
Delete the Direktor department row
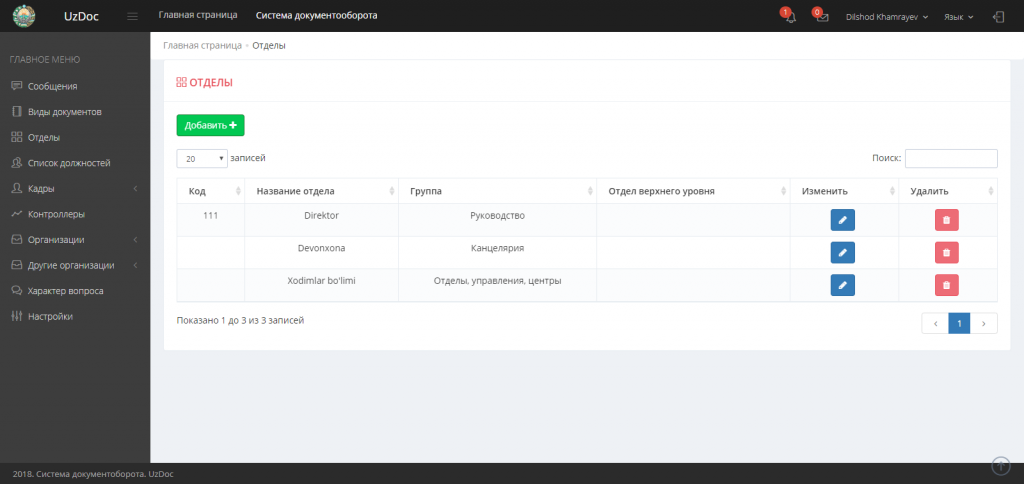click(946, 220)
